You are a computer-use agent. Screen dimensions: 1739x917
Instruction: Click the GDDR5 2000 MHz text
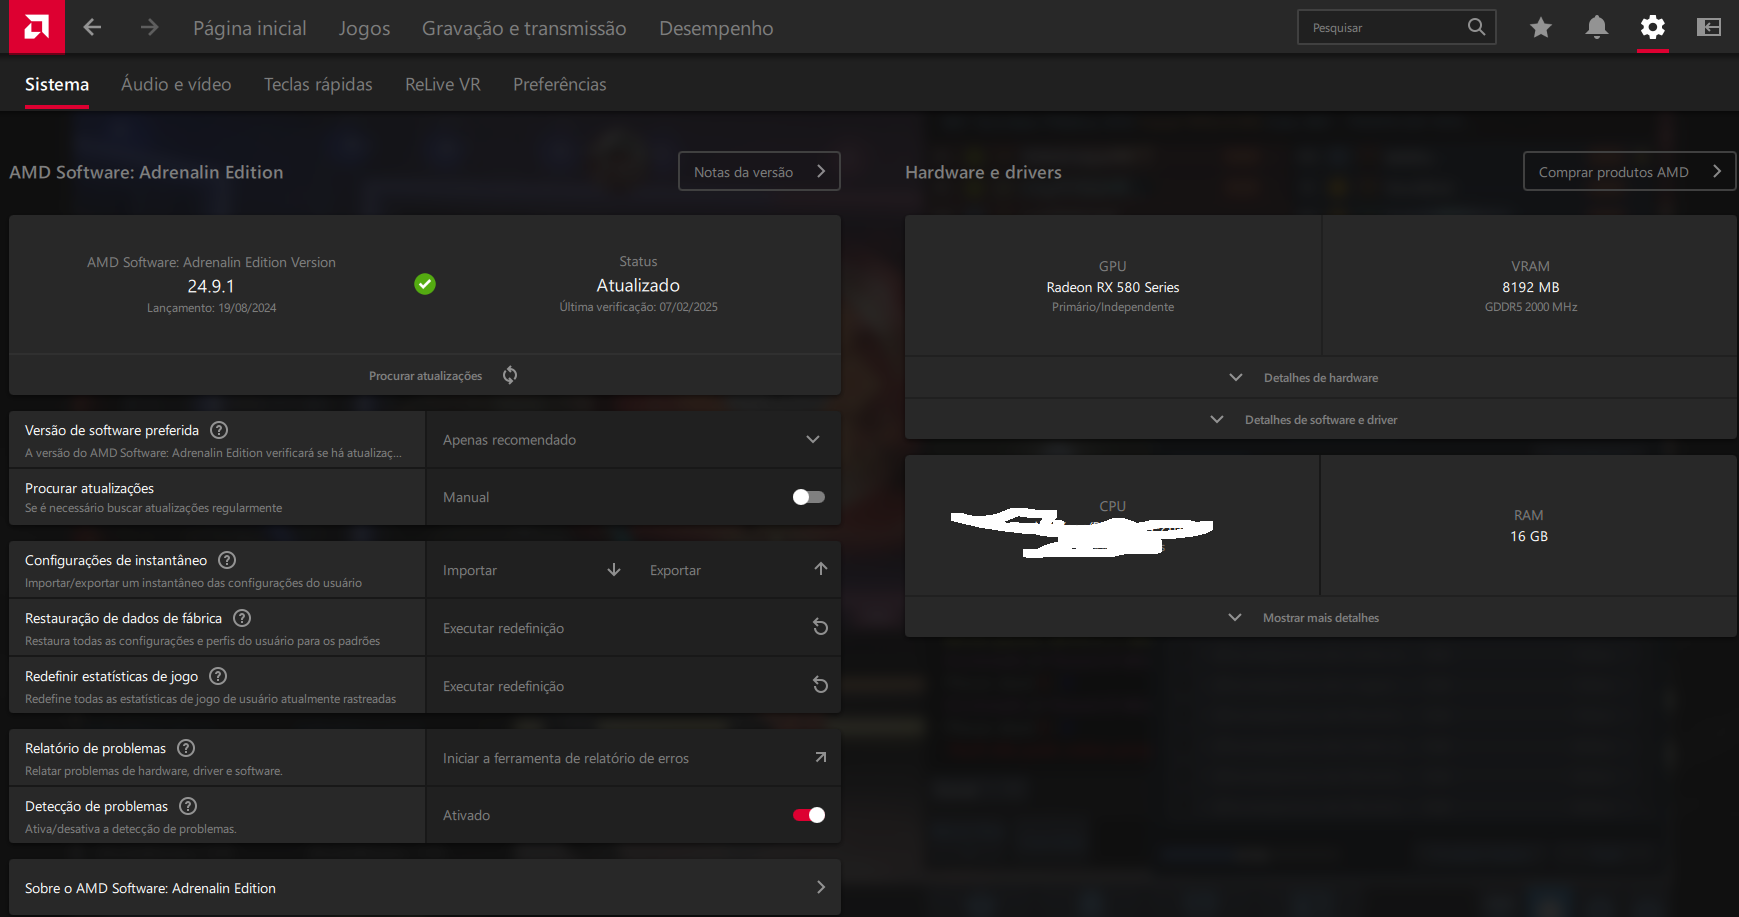tap(1530, 307)
